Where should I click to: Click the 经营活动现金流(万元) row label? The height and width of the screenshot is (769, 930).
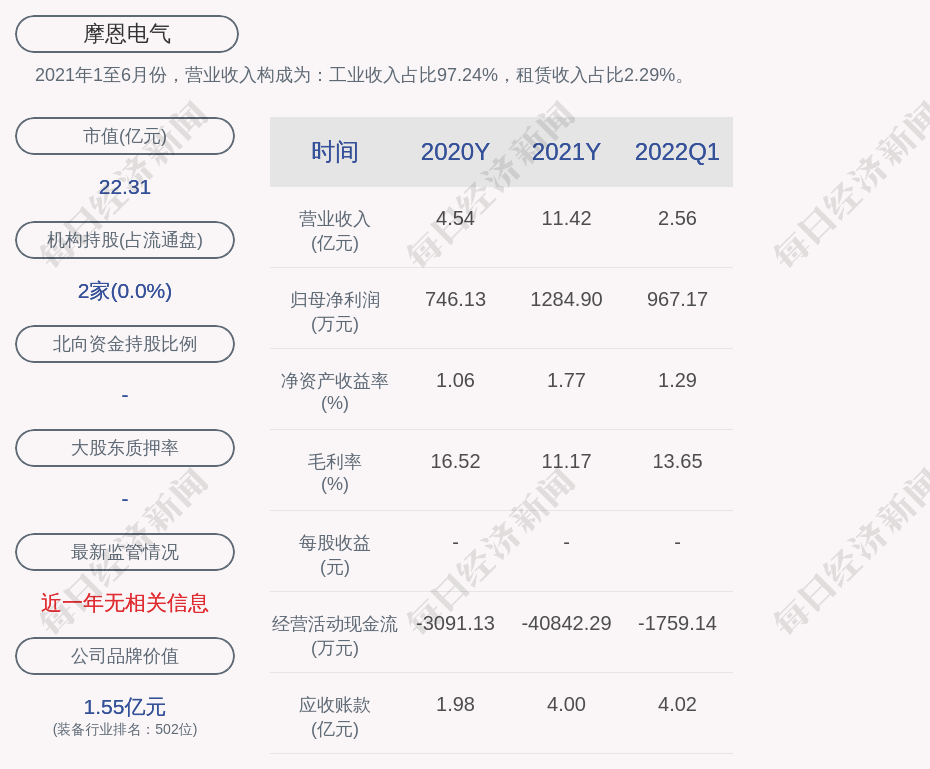(335, 636)
